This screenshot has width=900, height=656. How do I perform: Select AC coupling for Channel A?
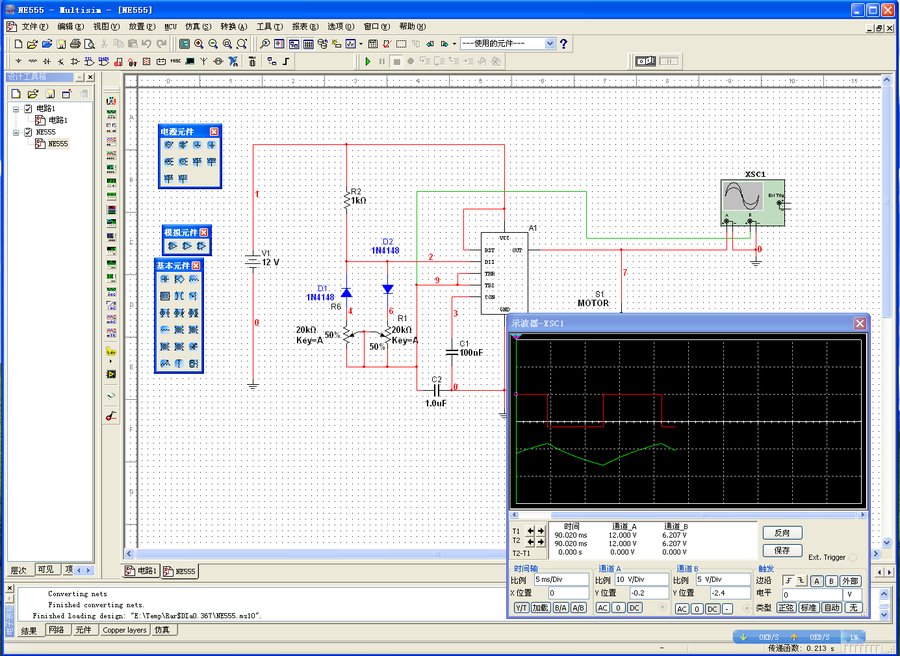(x=603, y=608)
